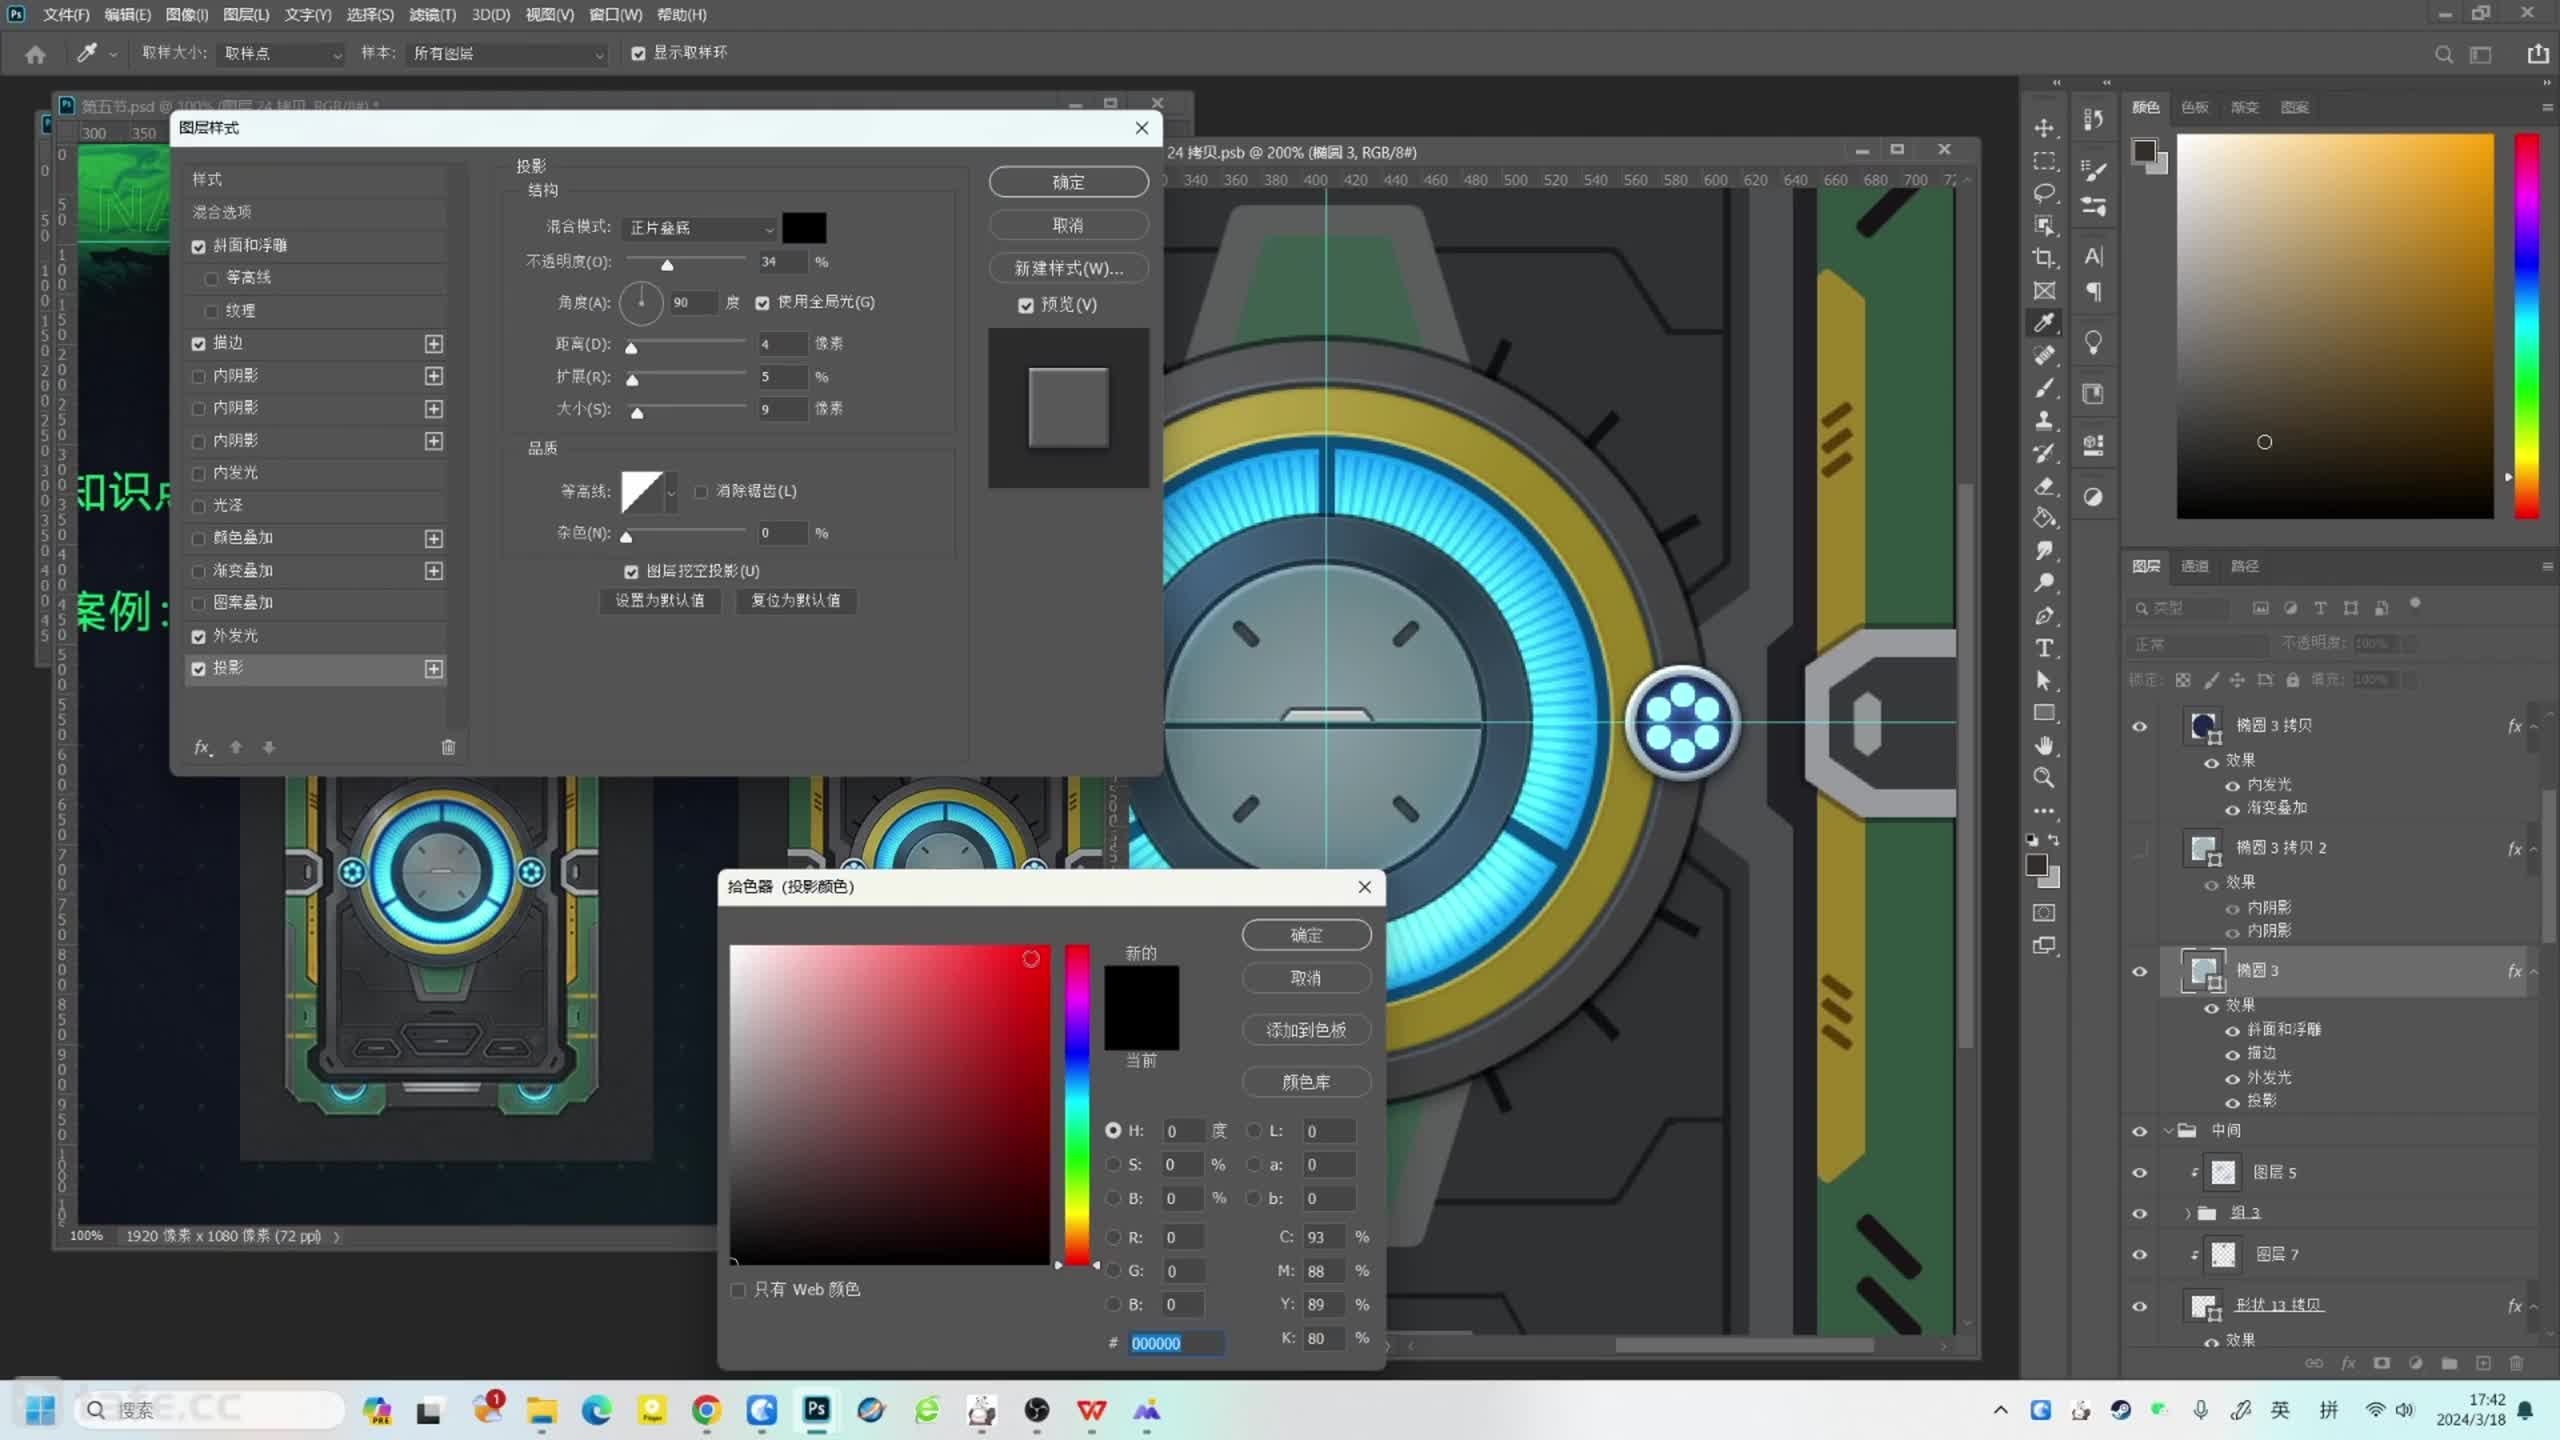The width and height of the screenshot is (2560, 1440).
Task: Select the Horizontal Type tool
Action: 2044,648
